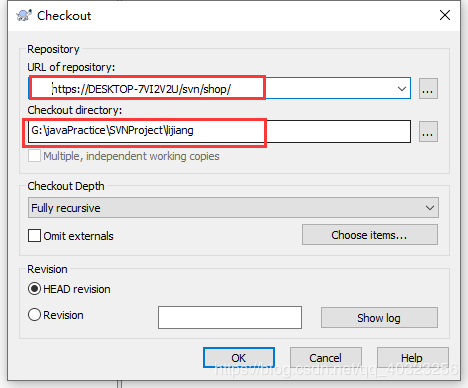The image size is (468, 388).
Task: Click the revision number input field
Action: click(230, 318)
